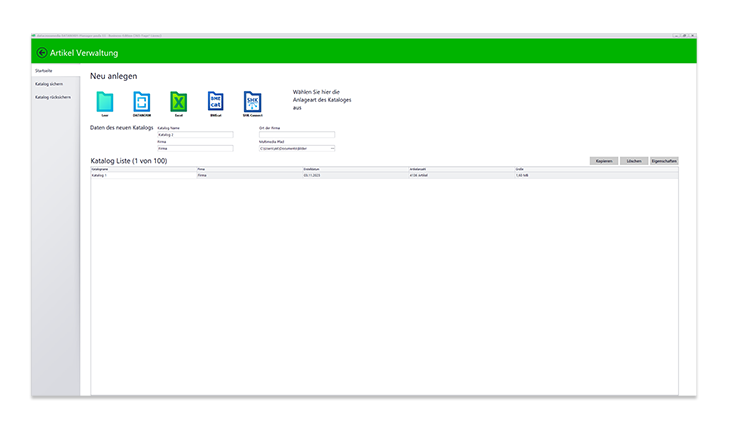Focus the Katalog Name input field

point(195,135)
